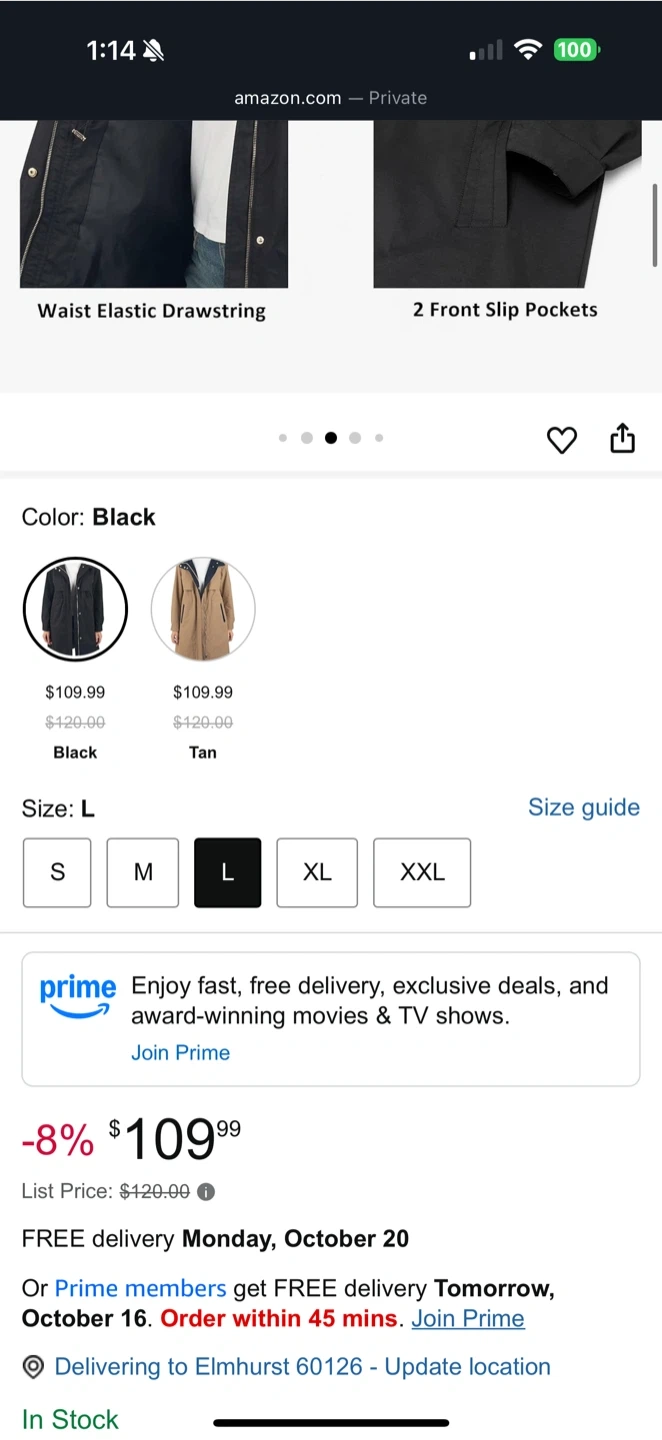Choose size XL
Viewport: 662px width, 1440px height.
coord(317,872)
